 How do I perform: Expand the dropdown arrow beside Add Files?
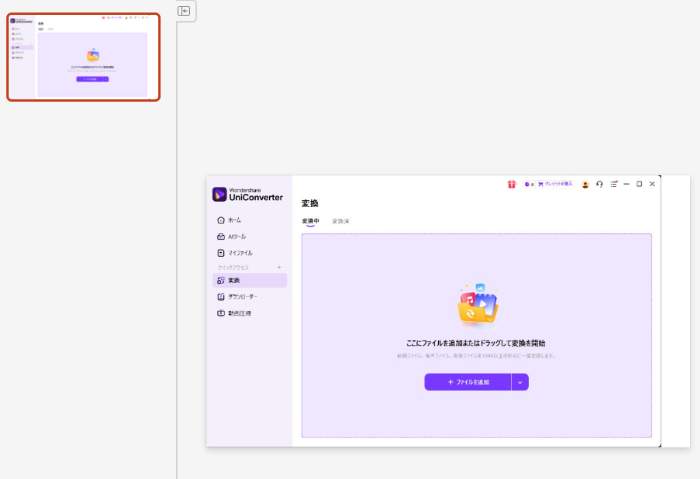click(x=520, y=382)
